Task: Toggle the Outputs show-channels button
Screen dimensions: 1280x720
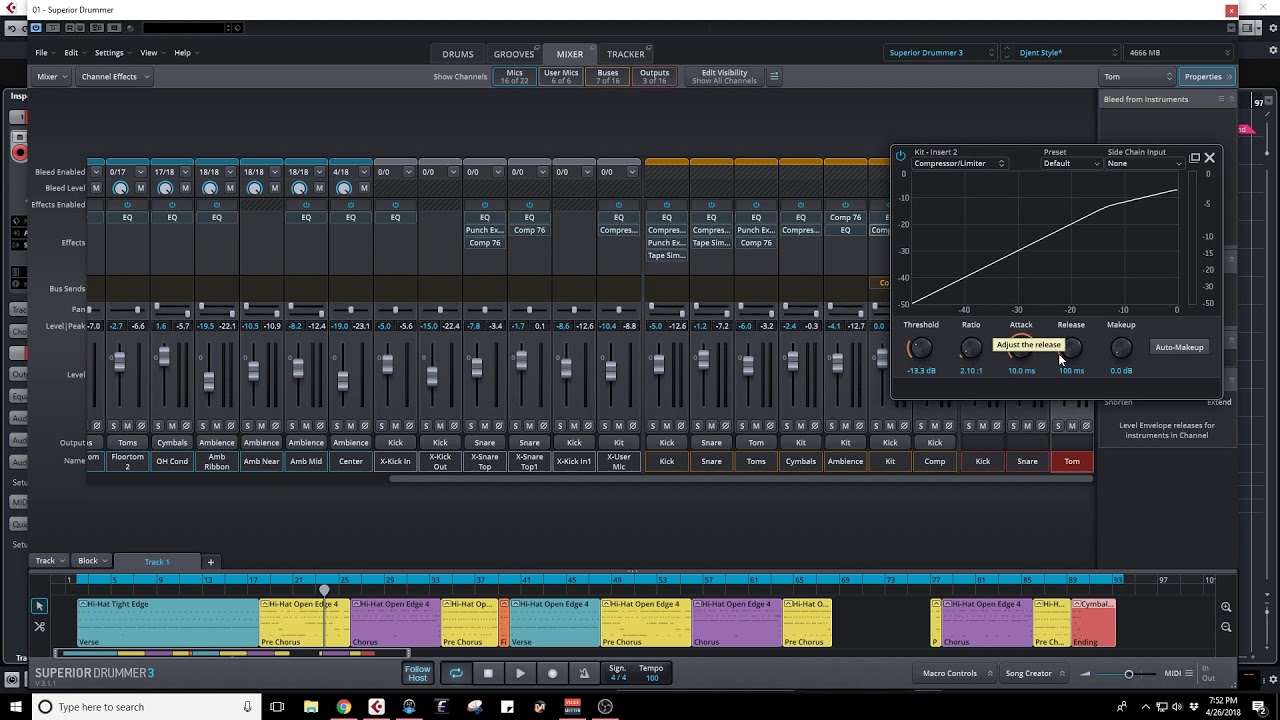Action: click(x=654, y=76)
